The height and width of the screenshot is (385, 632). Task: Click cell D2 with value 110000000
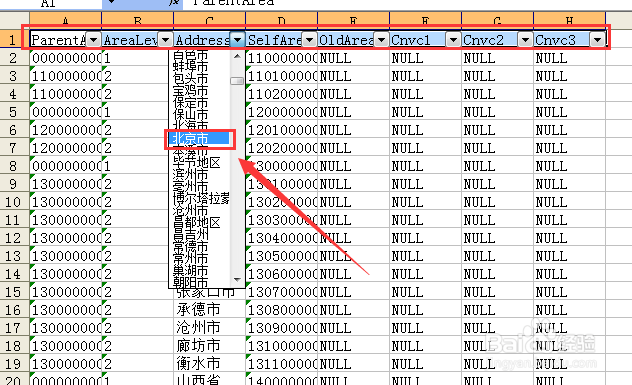[282, 58]
